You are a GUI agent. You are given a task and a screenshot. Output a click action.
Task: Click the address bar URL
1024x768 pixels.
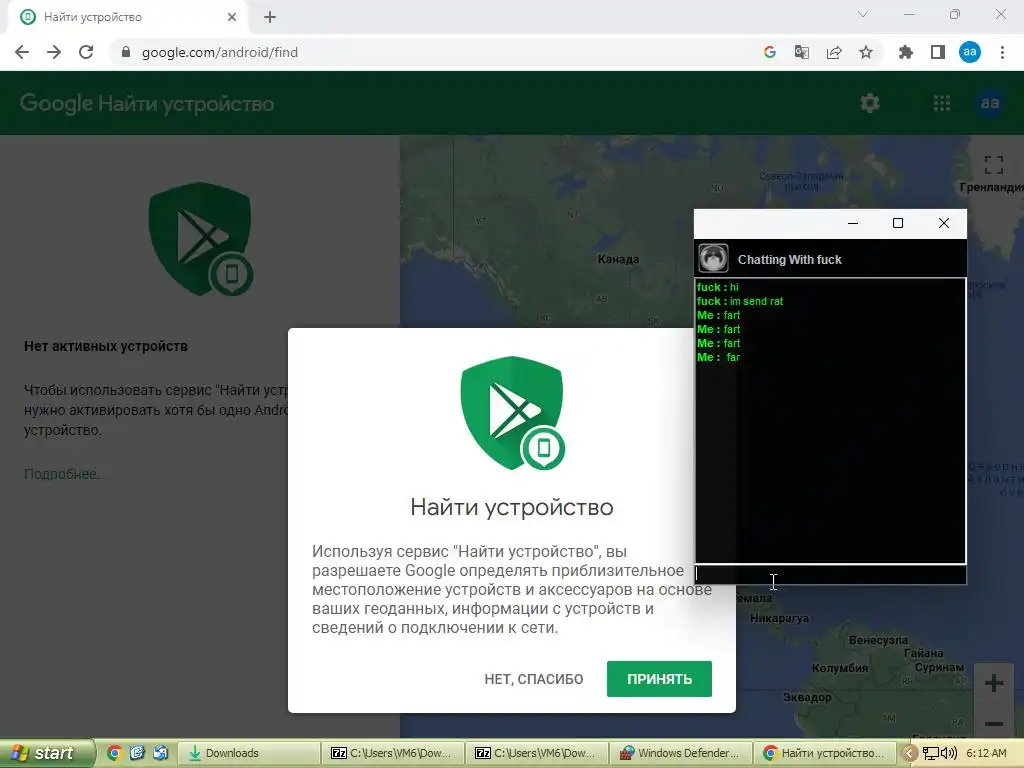219,52
